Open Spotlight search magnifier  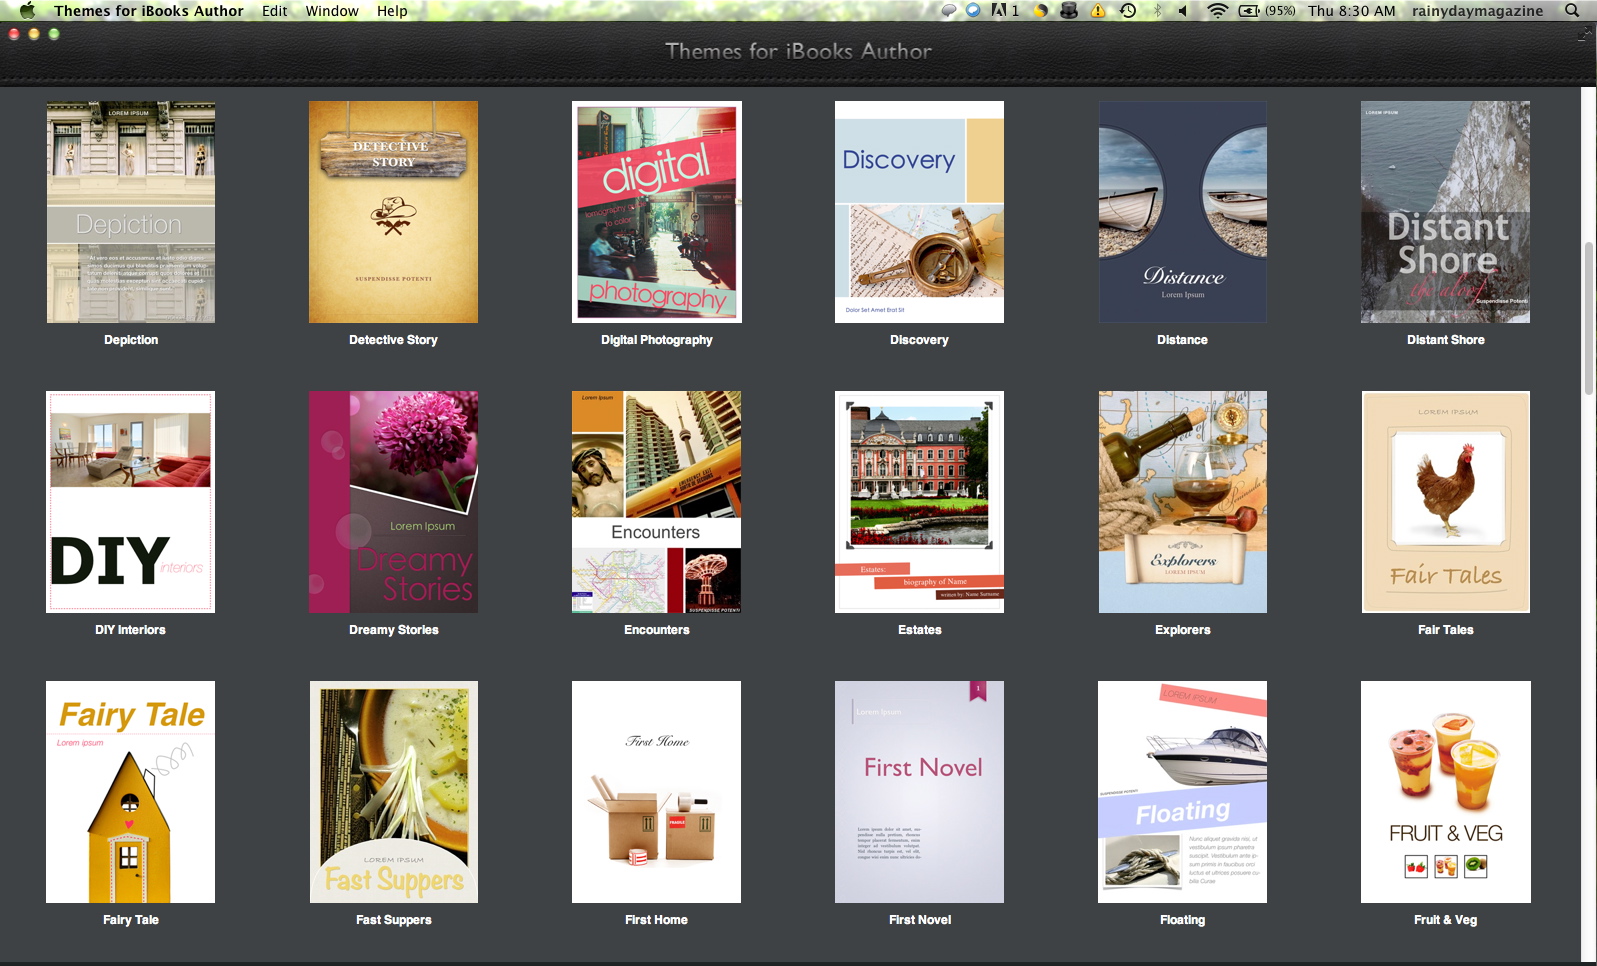click(x=1572, y=11)
